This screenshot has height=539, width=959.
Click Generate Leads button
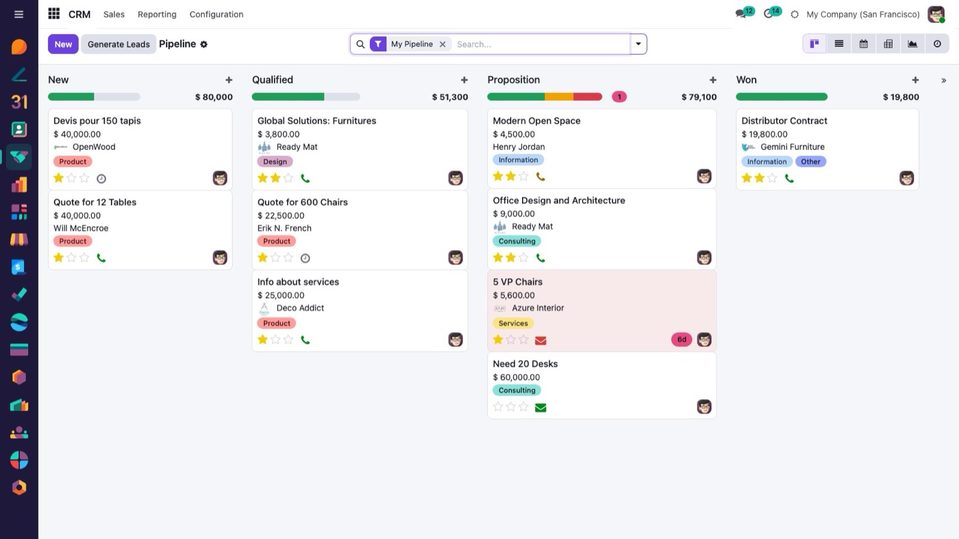[118, 44]
